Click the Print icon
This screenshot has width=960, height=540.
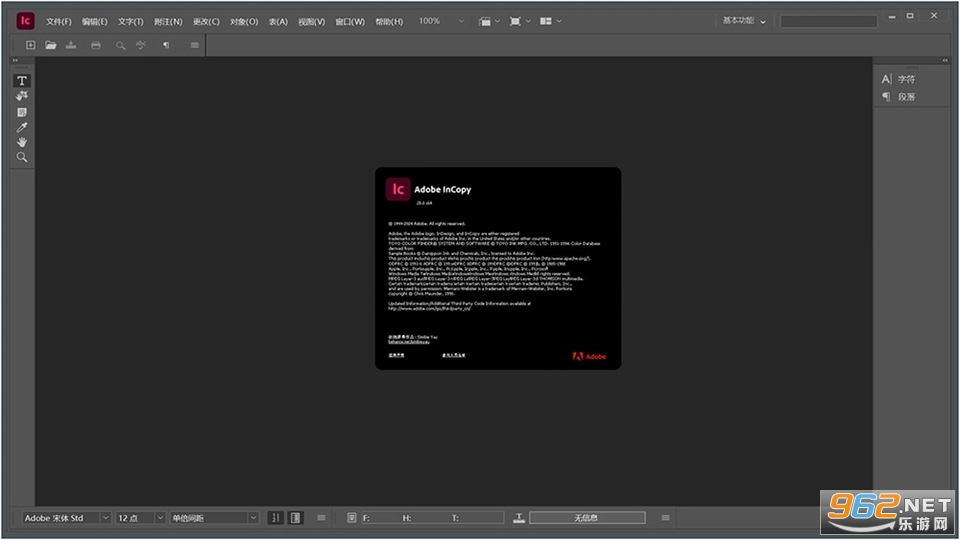96,45
